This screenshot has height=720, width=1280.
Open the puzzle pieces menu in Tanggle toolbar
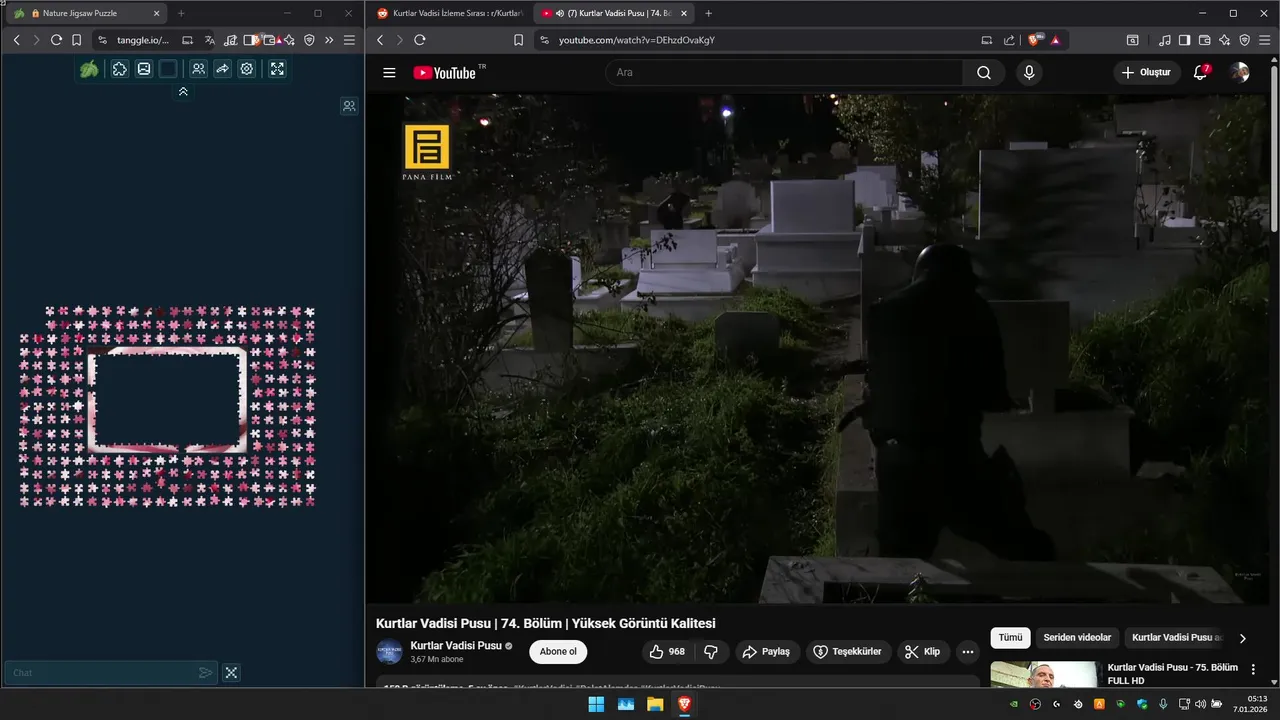[x=119, y=69]
